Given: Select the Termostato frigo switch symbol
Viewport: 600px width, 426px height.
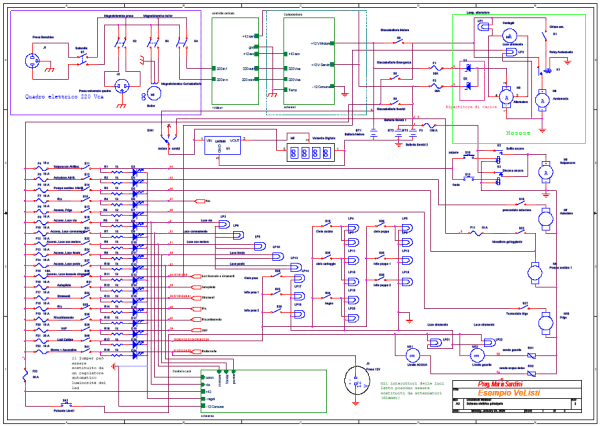Looking at the screenshot, I should click(x=525, y=307).
